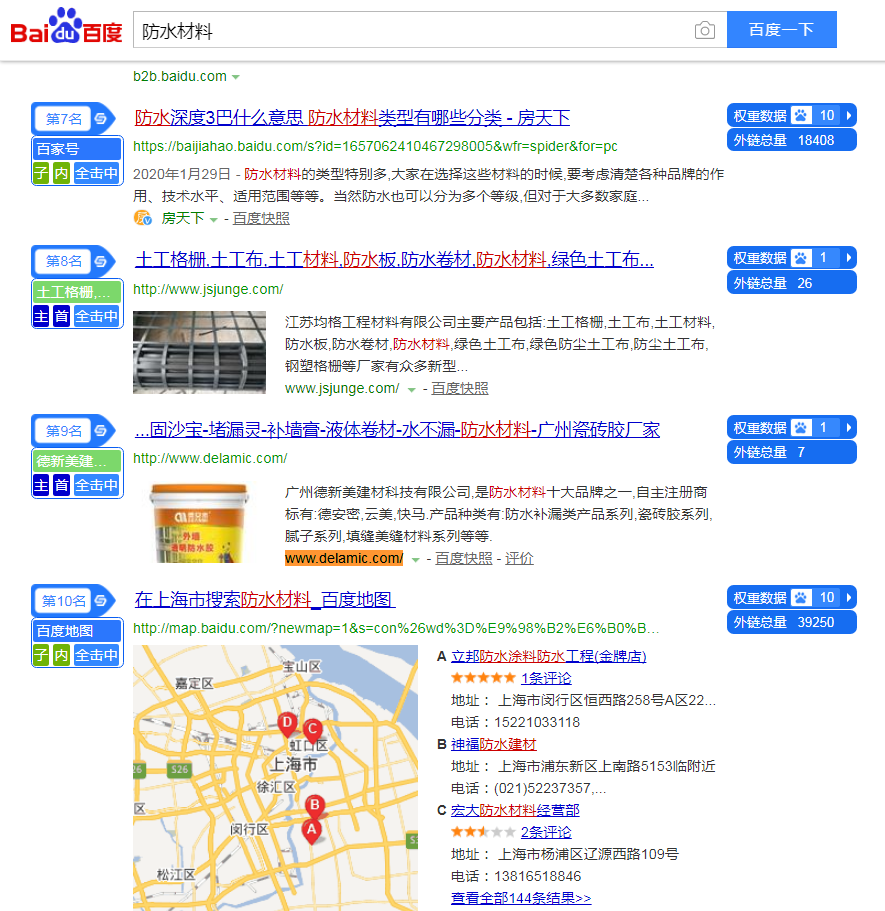Click paw icon in 第10名 权重数据 badge
Image resolution: width=885 pixels, height=911 pixels.
pos(801,597)
